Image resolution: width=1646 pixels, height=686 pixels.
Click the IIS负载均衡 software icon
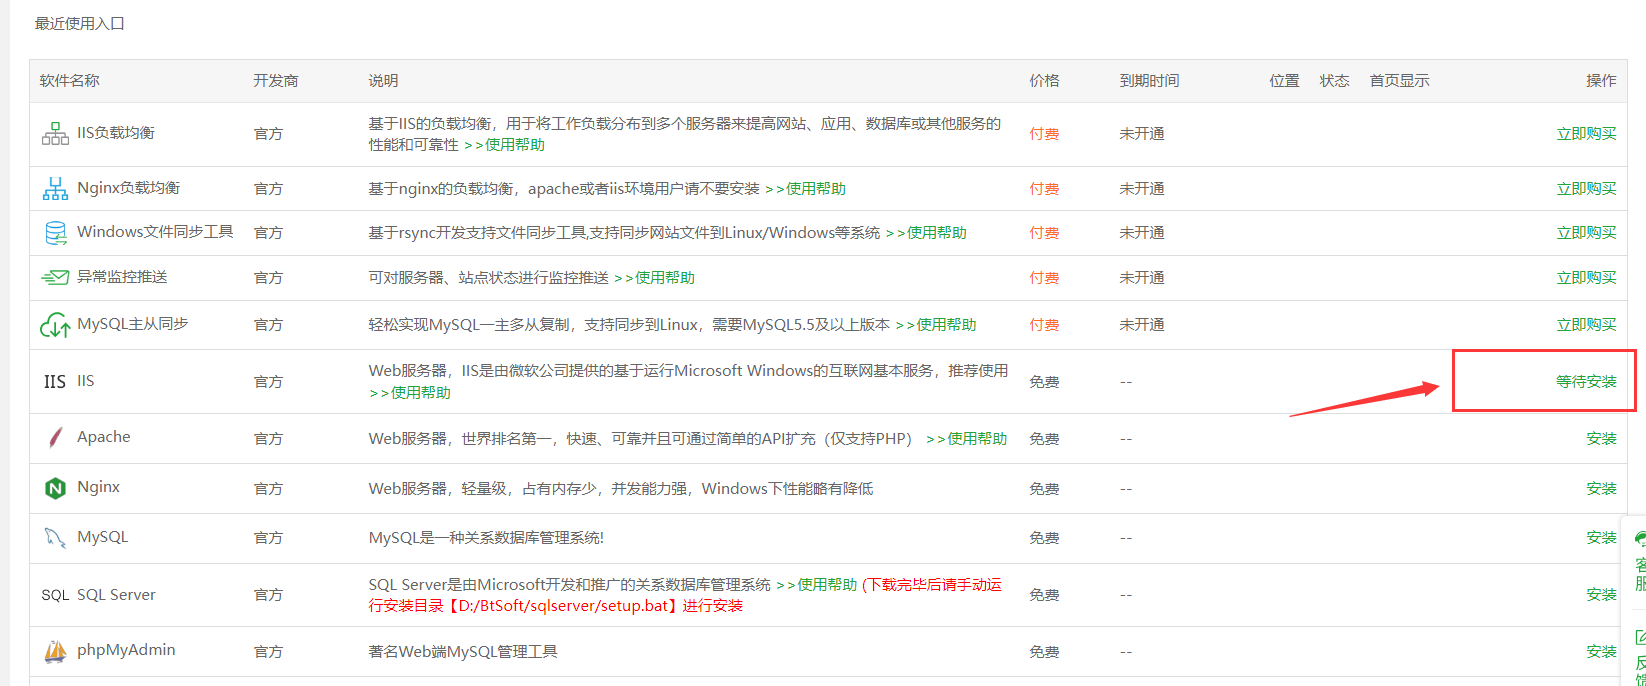point(55,133)
